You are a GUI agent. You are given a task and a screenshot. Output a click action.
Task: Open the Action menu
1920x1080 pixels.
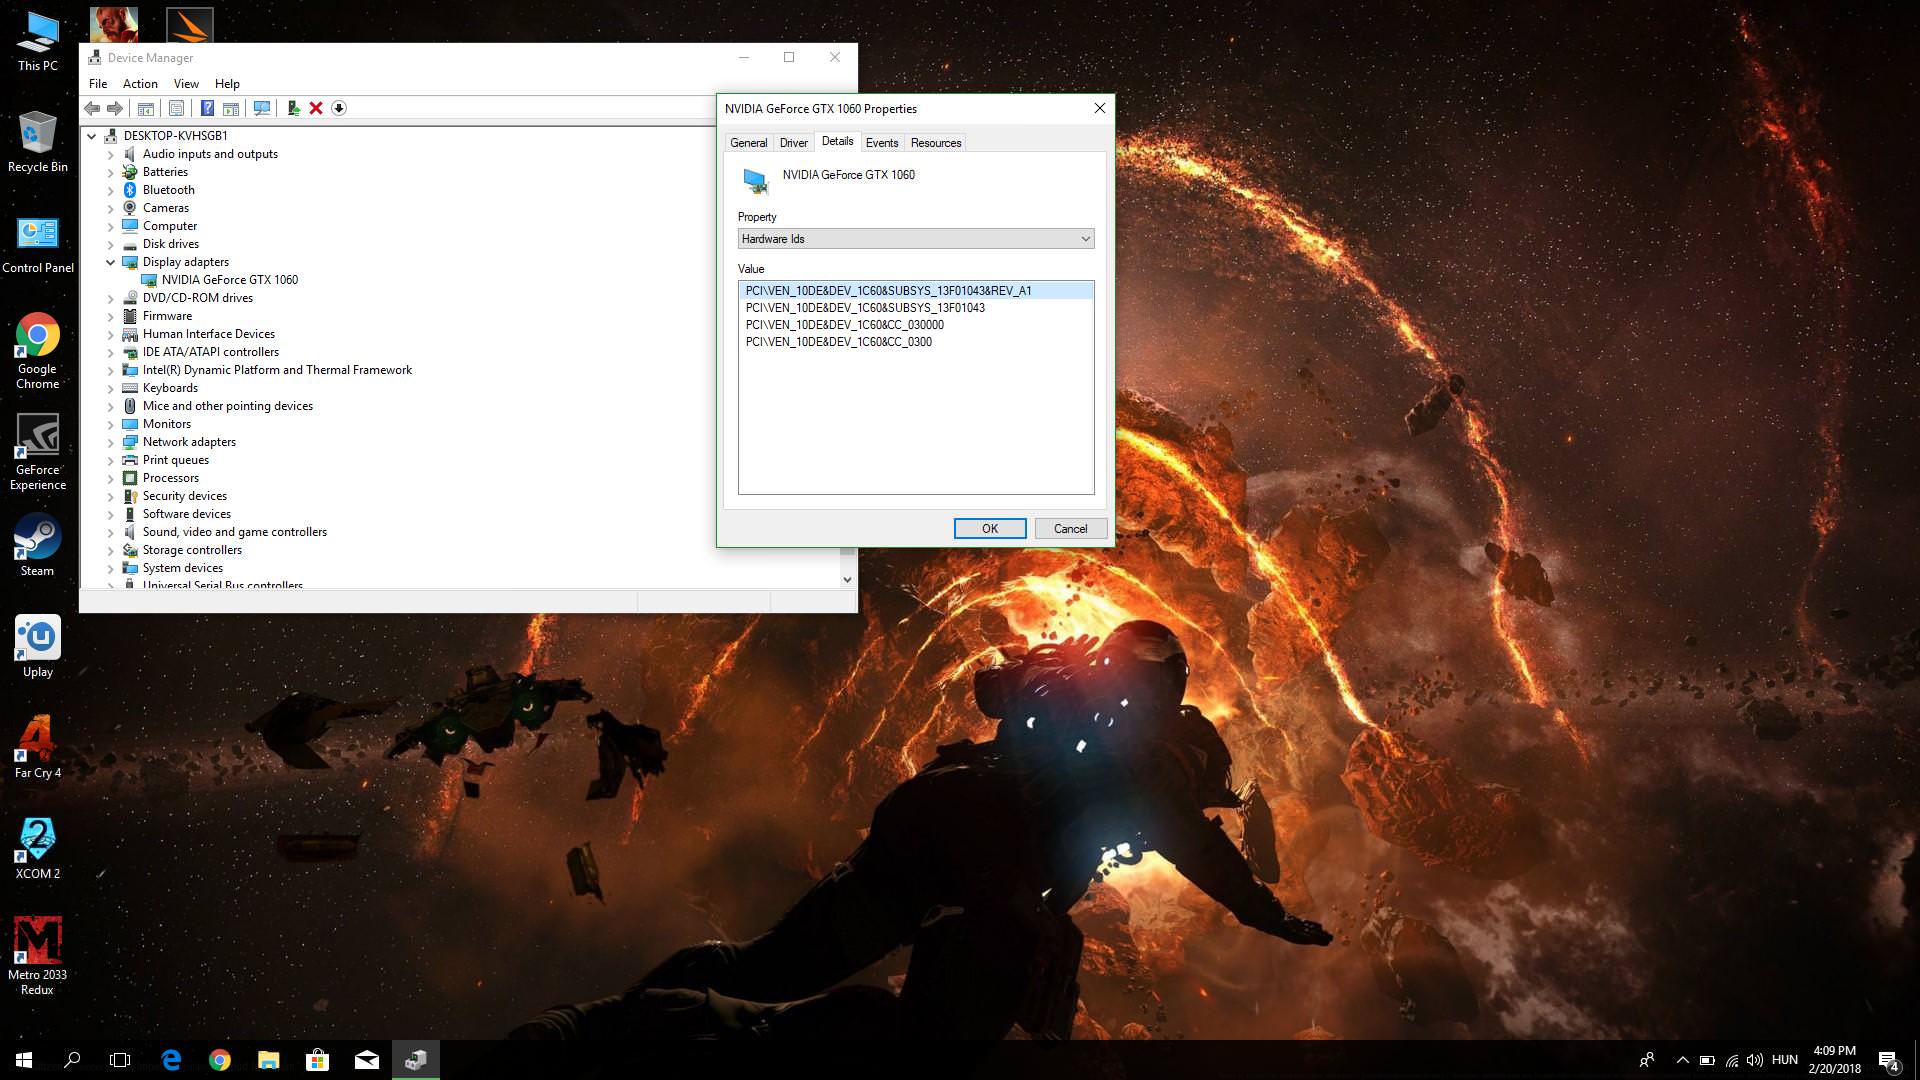tap(140, 84)
